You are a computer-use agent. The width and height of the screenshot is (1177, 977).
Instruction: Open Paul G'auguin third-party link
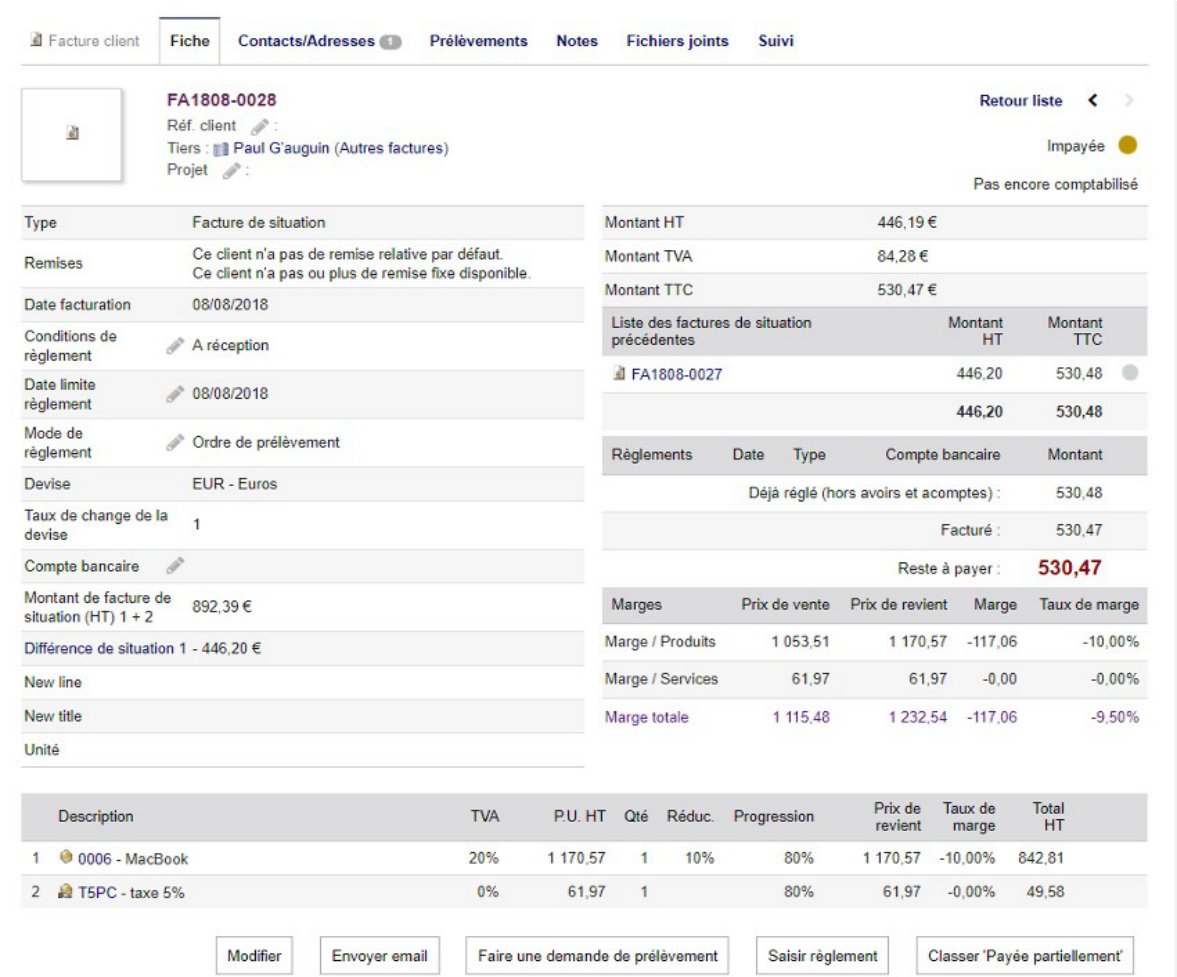pos(281,149)
